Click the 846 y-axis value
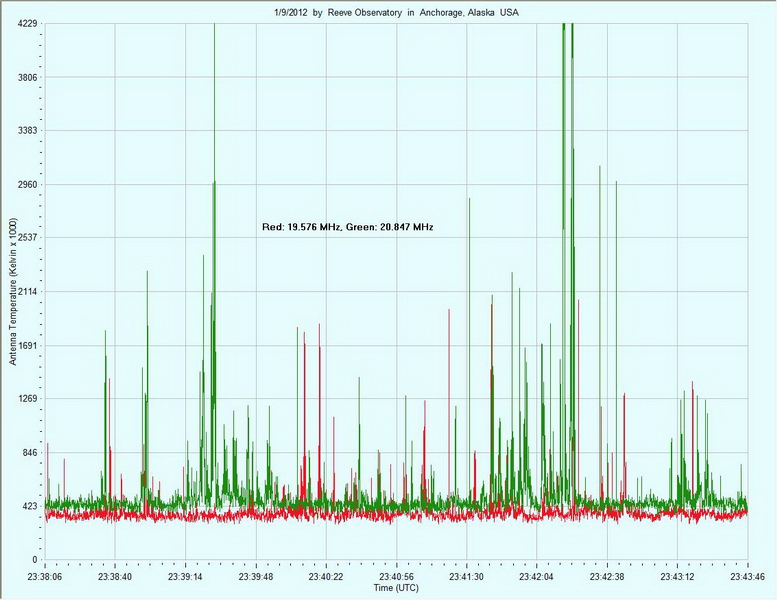 point(30,452)
